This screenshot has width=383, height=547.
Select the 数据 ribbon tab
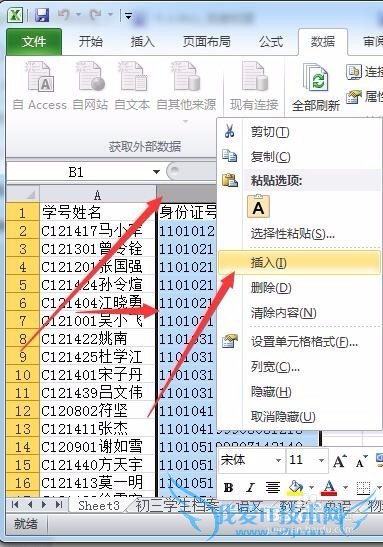coord(323,42)
